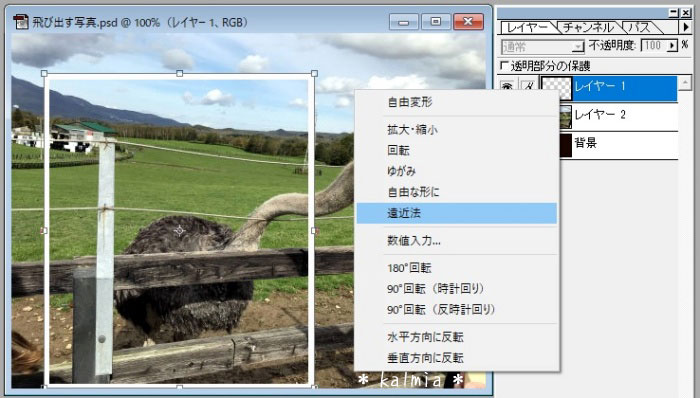
Task: Open the 通常 blend mode dropdown
Action: (x=542, y=46)
